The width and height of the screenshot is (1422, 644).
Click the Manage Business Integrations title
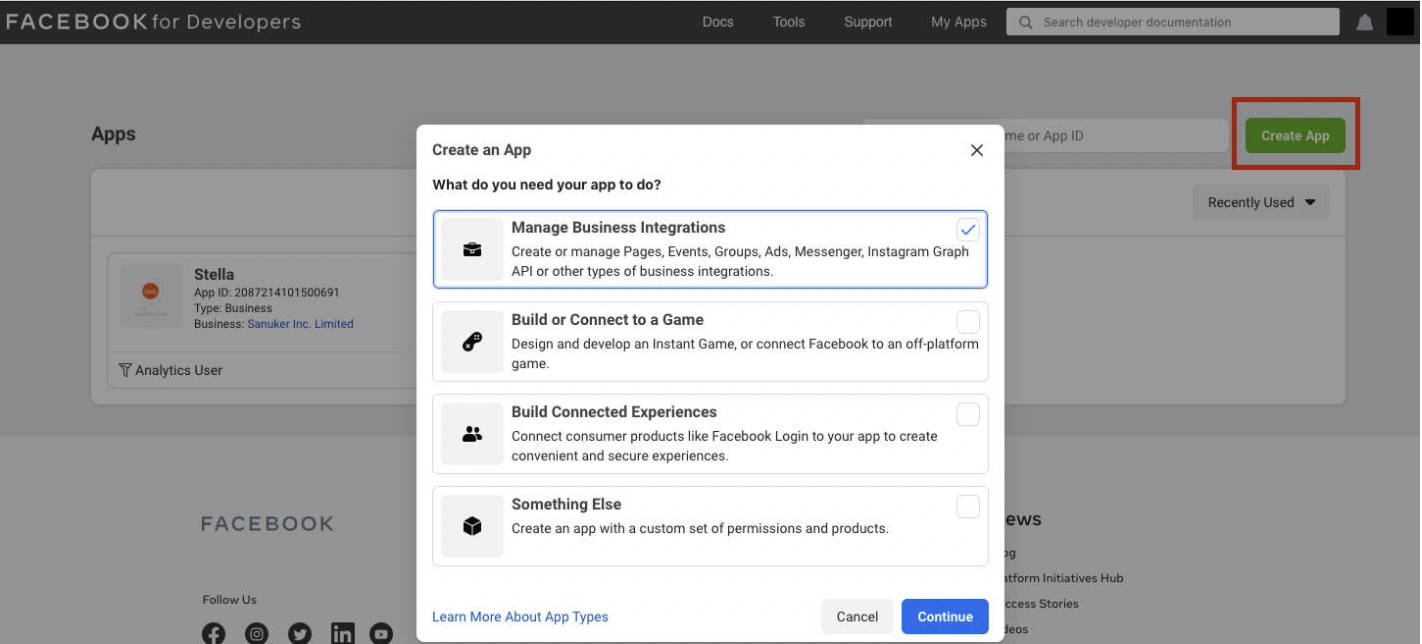coord(618,227)
